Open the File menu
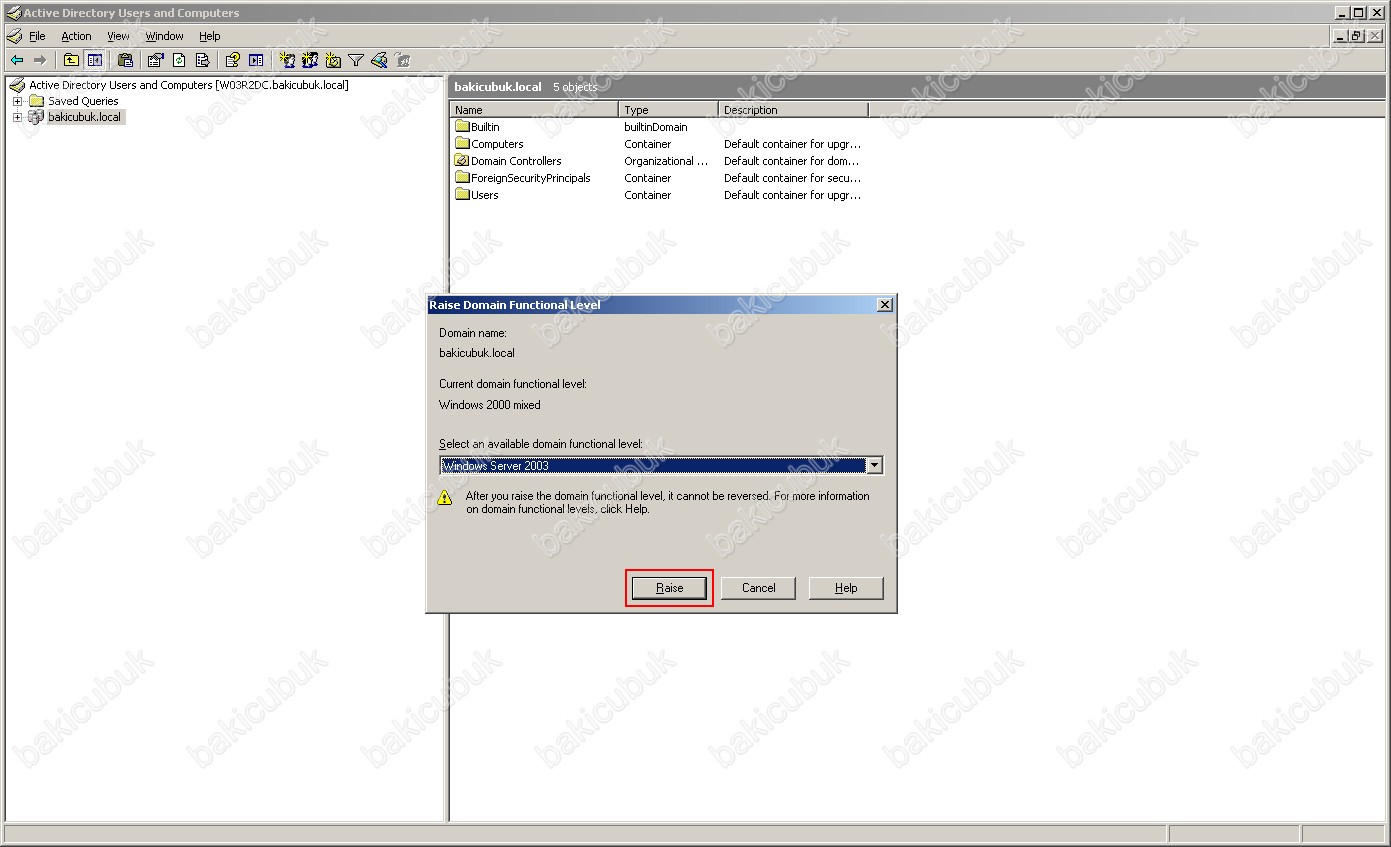Screen dimensions: 1391x847 (37, 36)
